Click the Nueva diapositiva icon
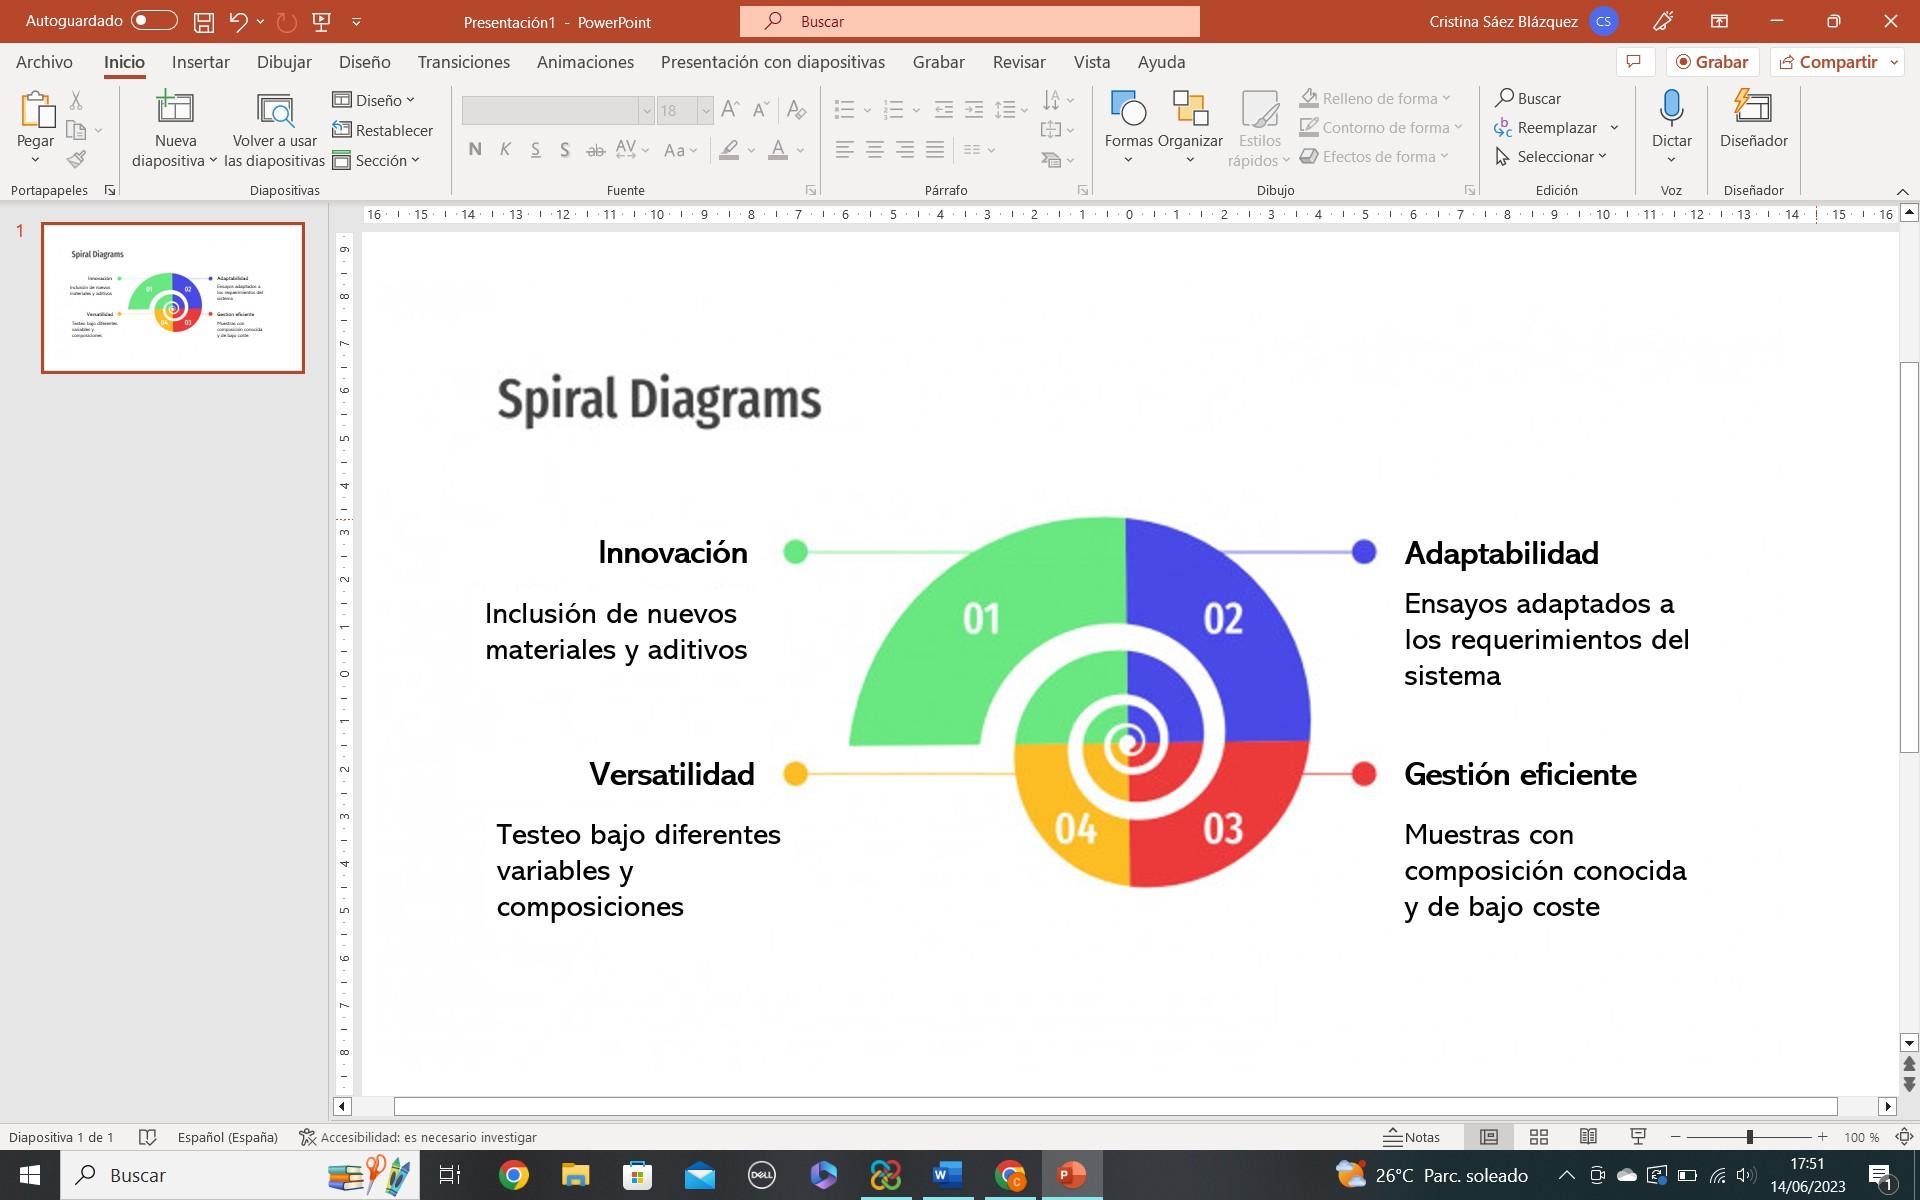The width and height of the screenshot is (1920, 1200). click(175, 108)
